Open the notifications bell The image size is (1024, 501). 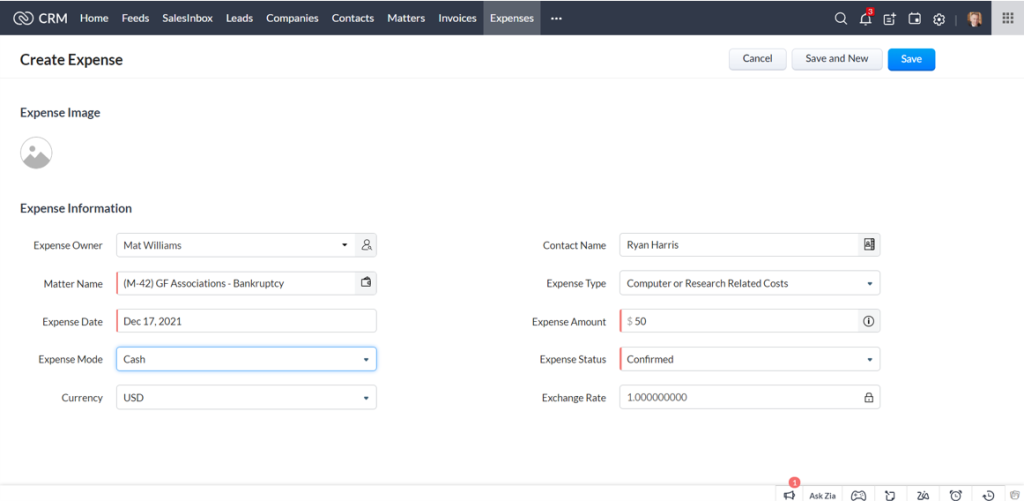[x=865, y=18]
